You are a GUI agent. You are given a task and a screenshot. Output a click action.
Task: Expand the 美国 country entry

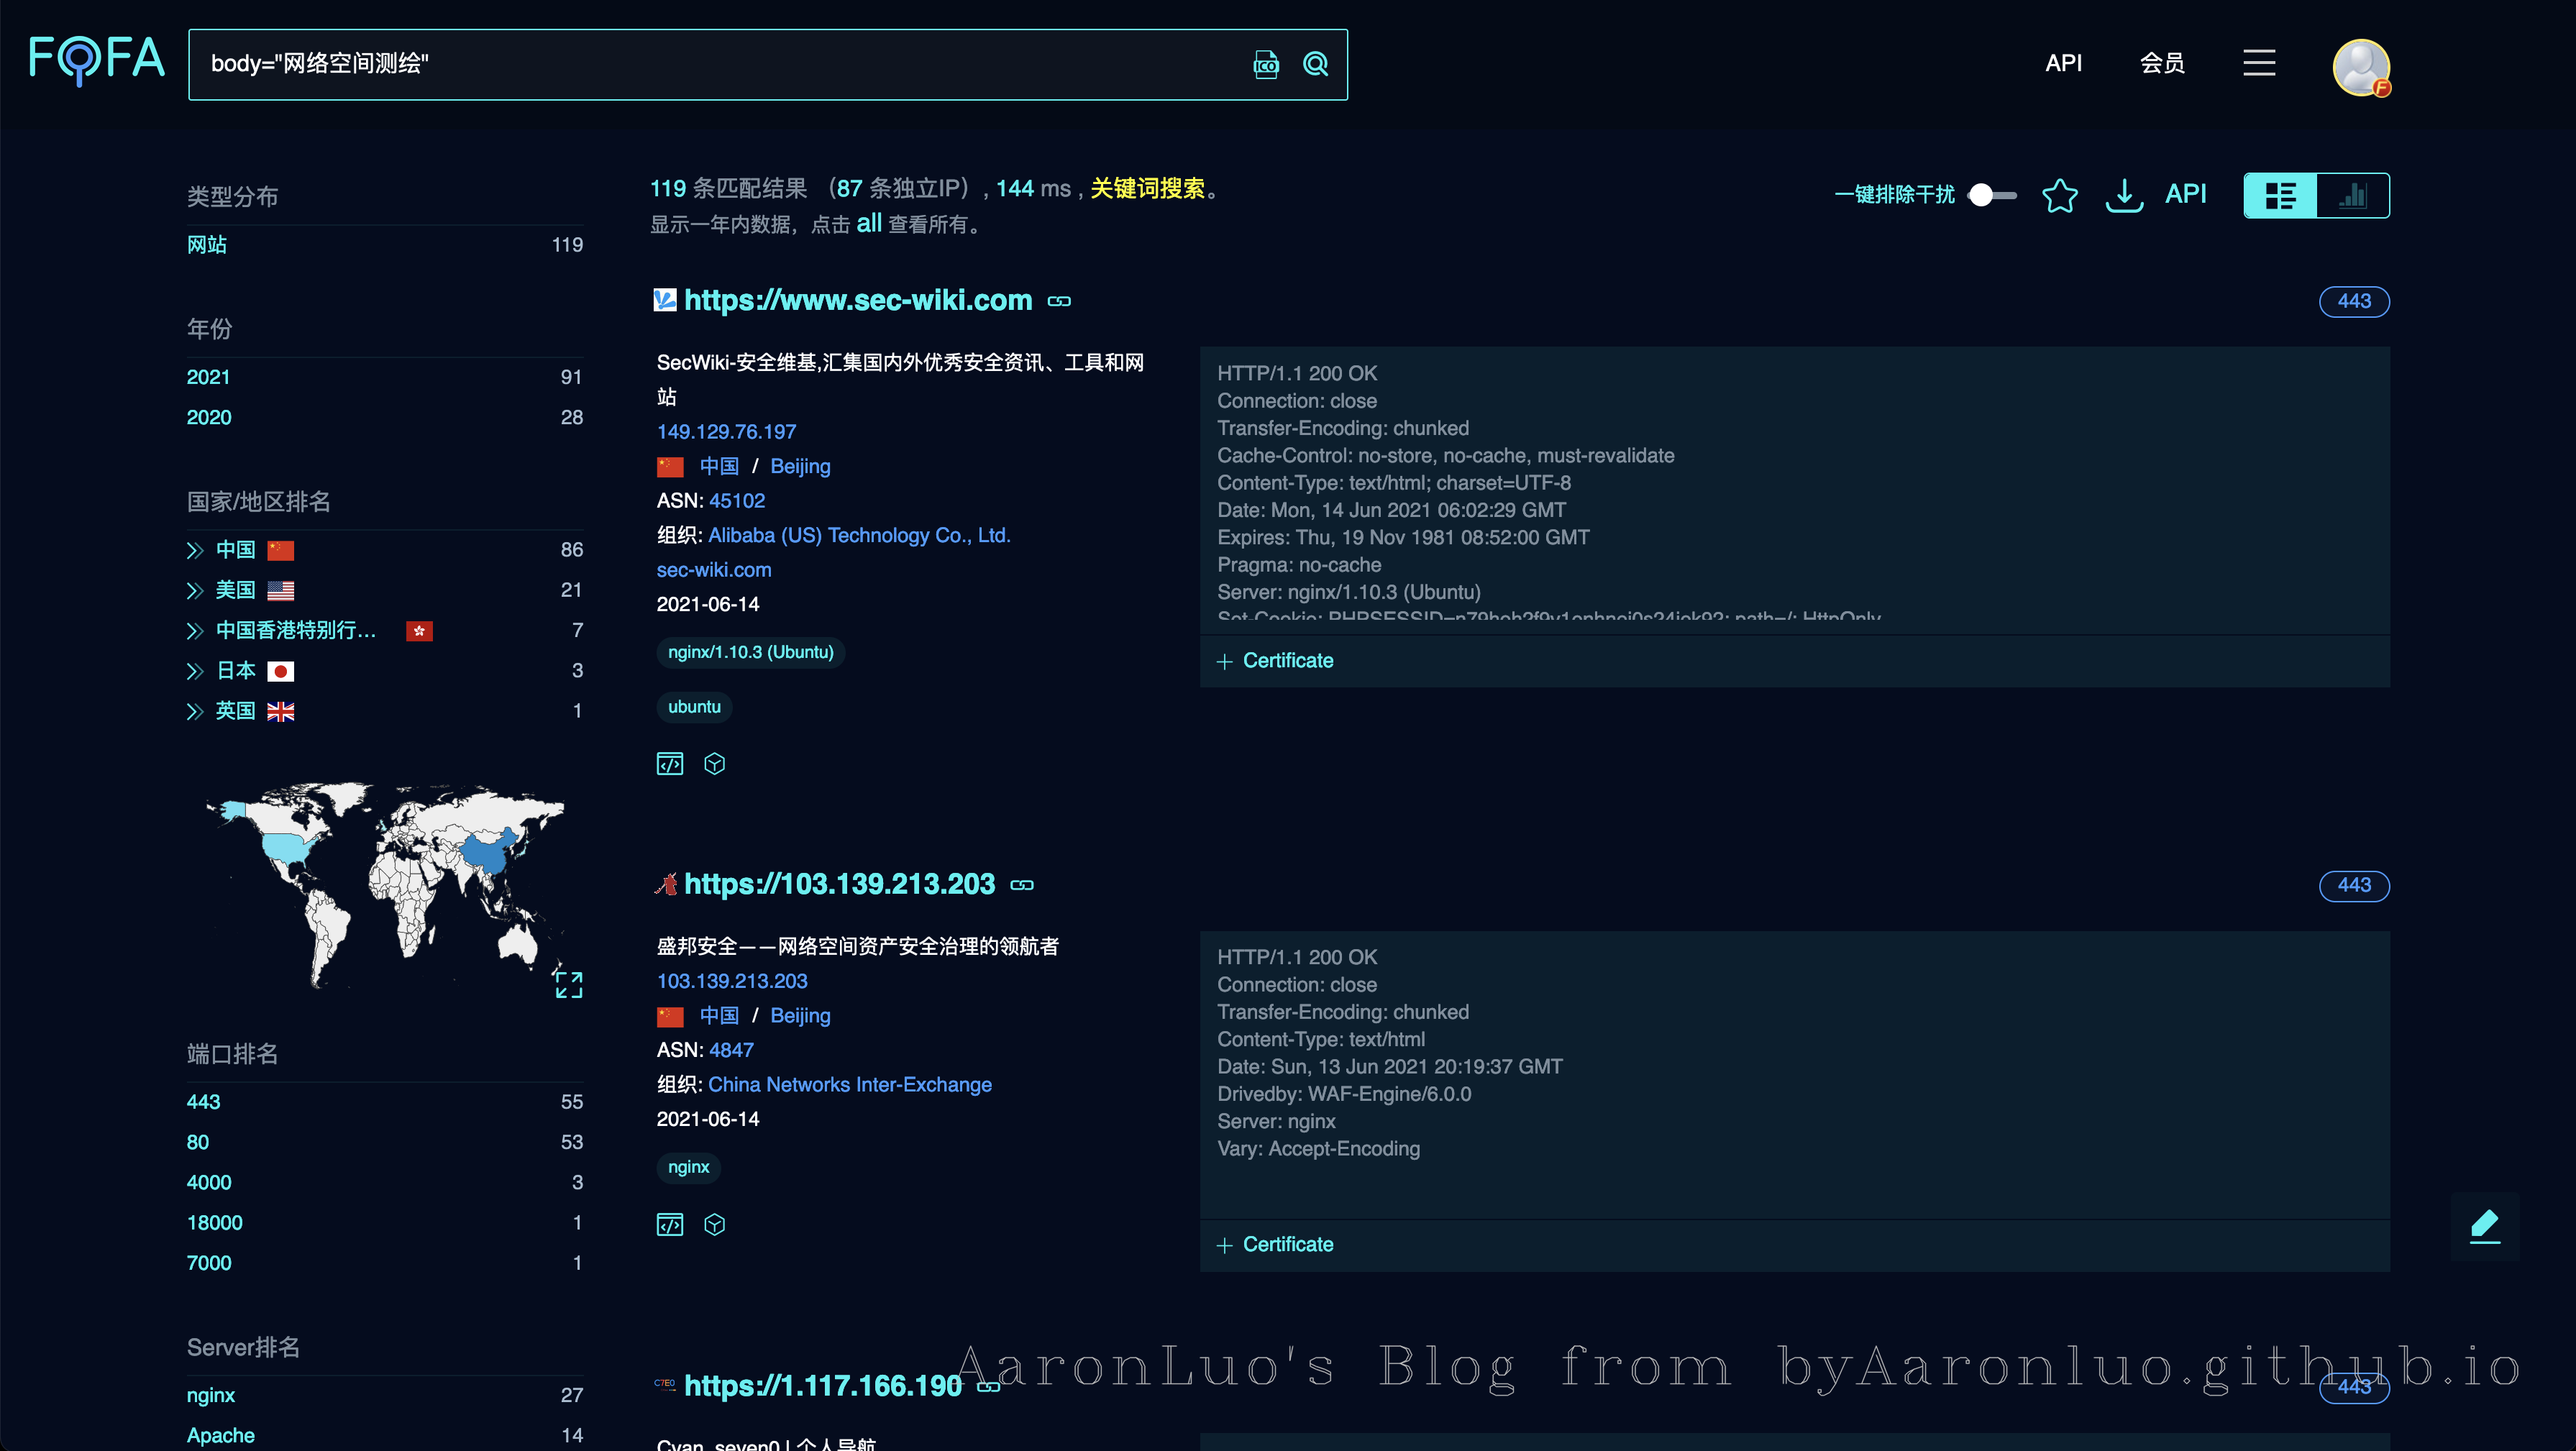(x=195, y=591)
